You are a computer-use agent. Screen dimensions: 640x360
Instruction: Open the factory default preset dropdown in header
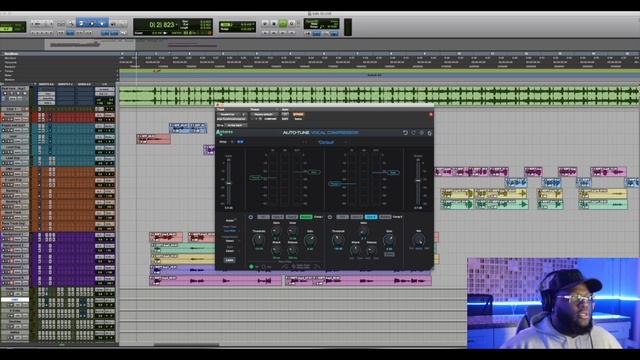264,114
